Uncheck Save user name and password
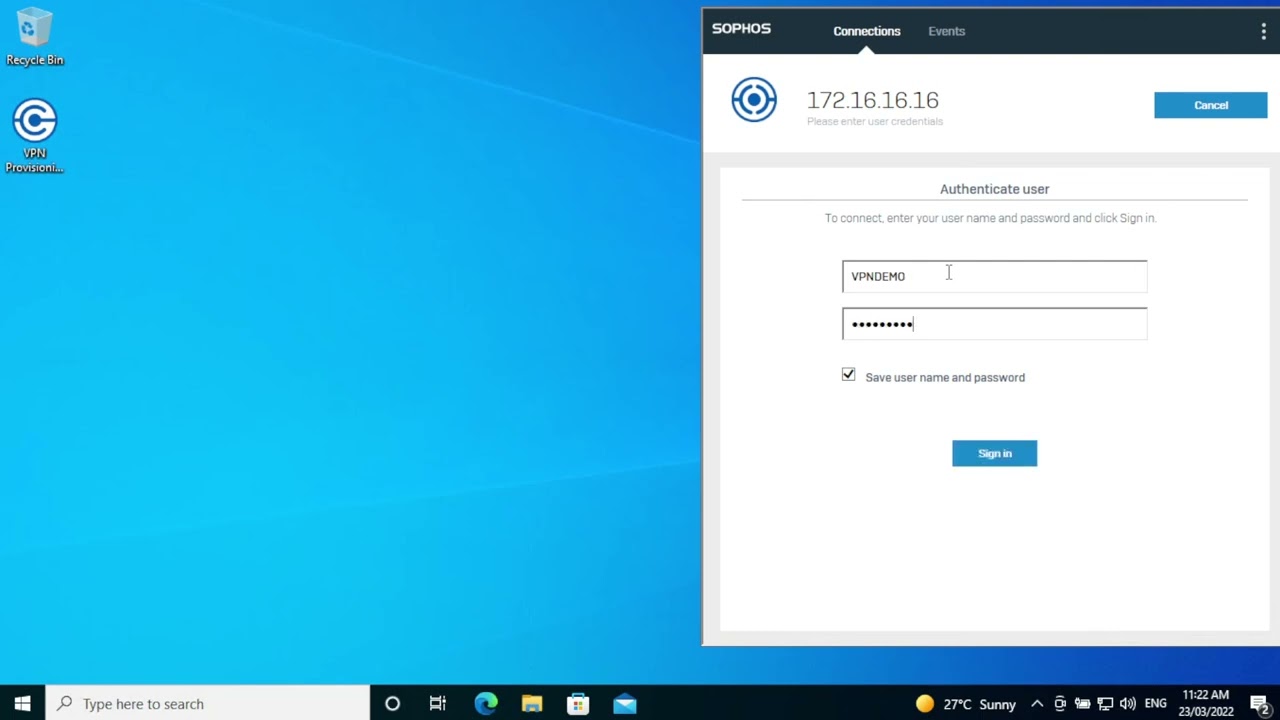 [848, 375]
